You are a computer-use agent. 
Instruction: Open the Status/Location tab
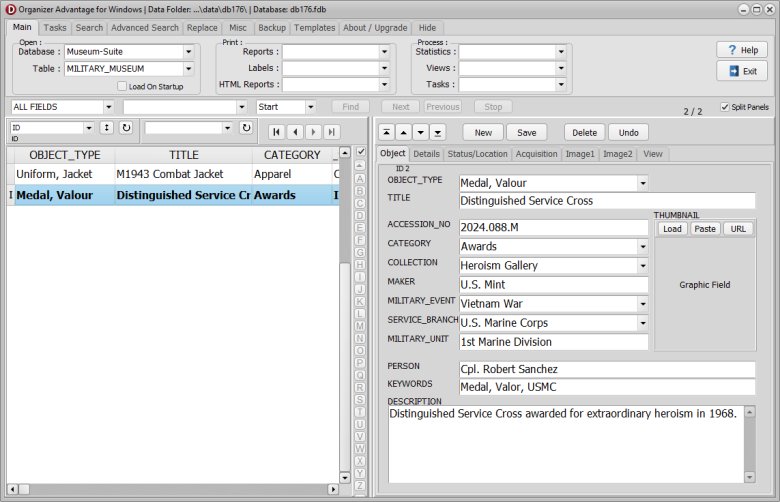(477, 154)
